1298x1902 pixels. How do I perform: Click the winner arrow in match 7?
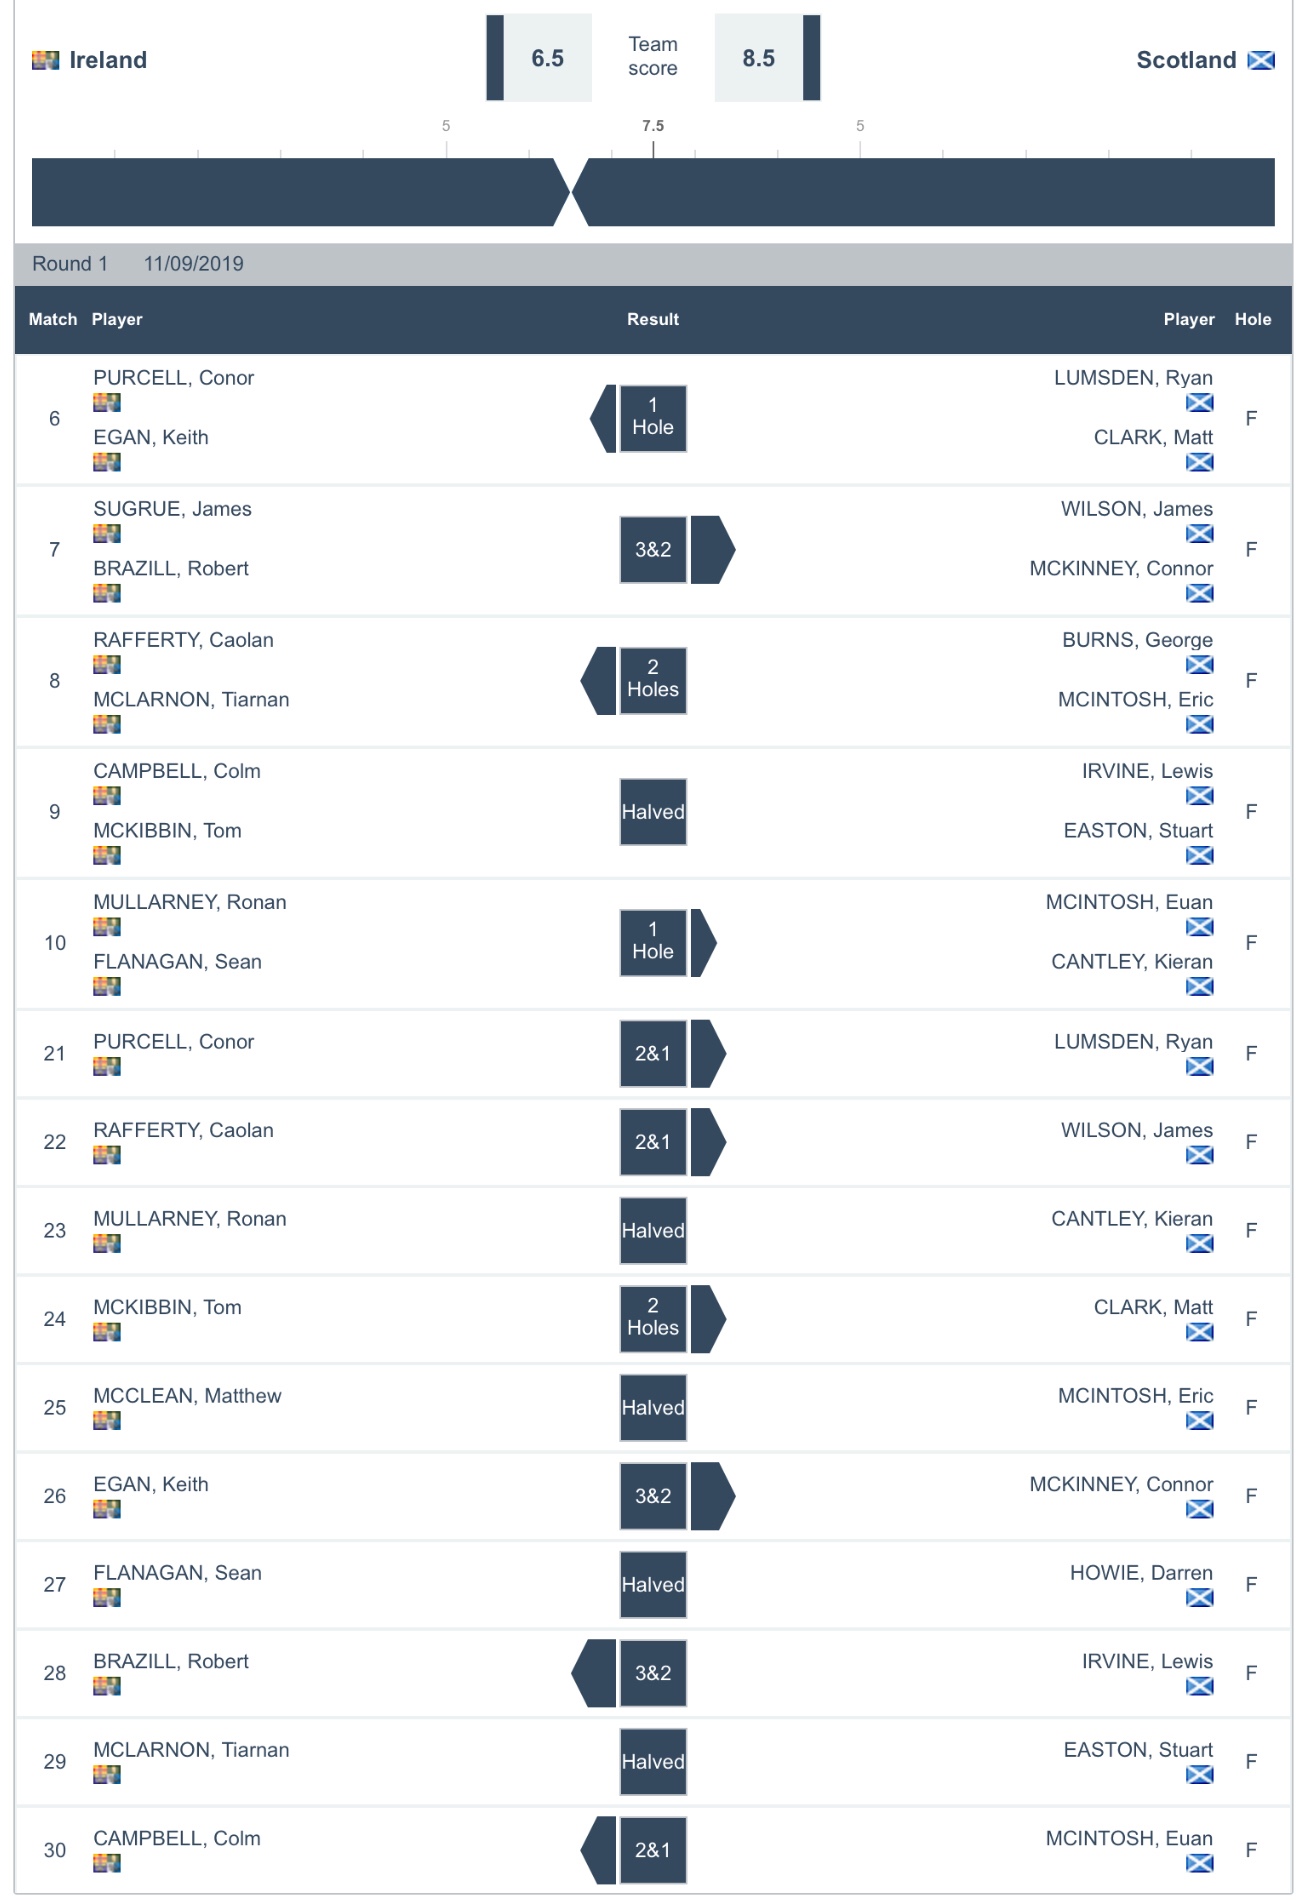[x=712, y=549]
